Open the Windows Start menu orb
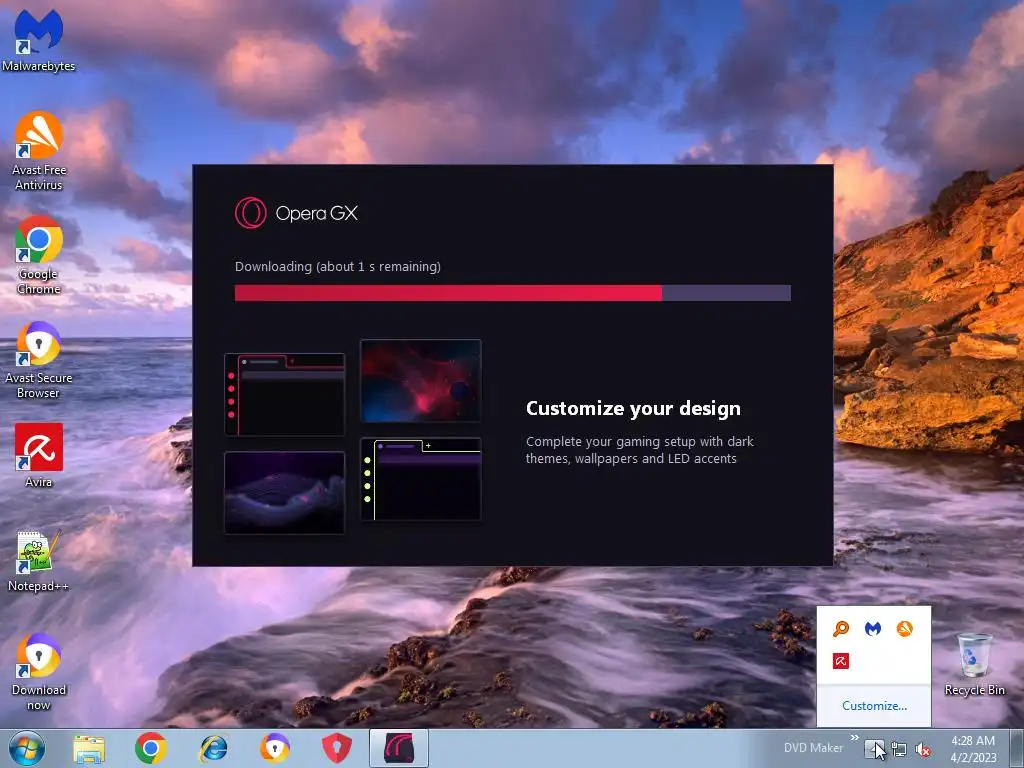The height and width of the screenshot is (768, 1024). (27, 748)
